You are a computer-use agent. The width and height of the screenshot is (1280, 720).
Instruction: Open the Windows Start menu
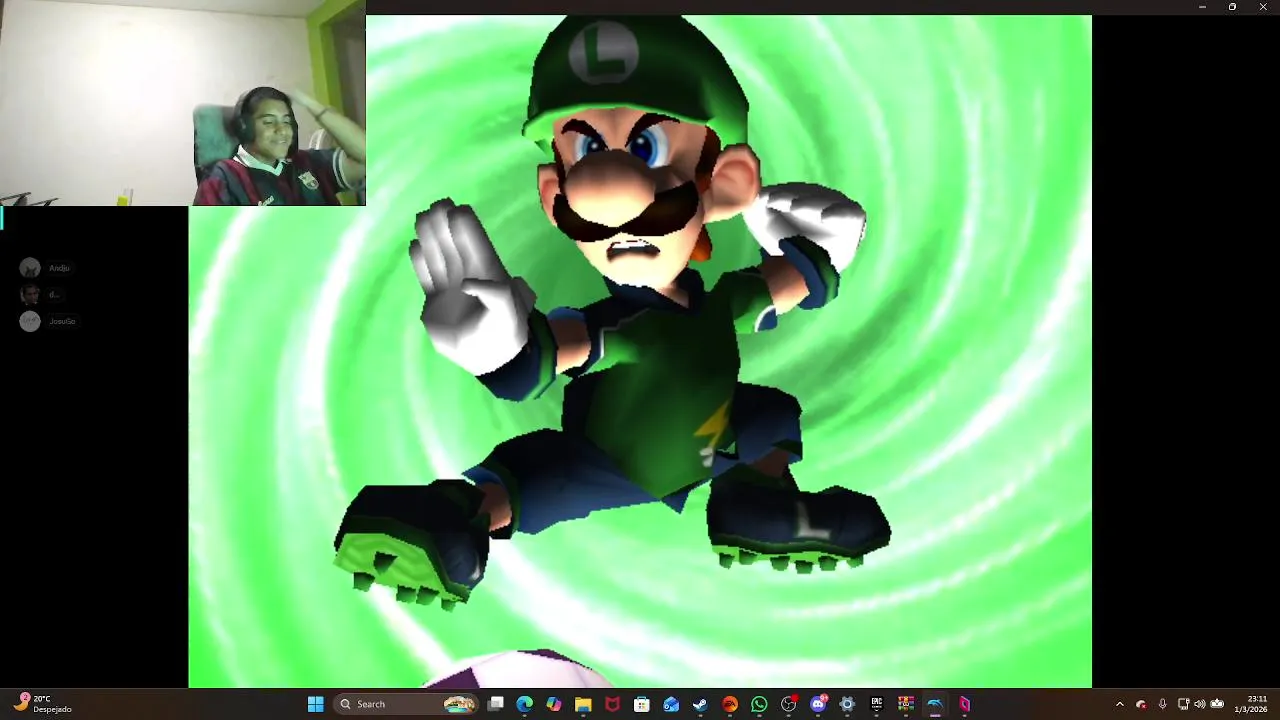pyautogui.click(x=316, y=704)
